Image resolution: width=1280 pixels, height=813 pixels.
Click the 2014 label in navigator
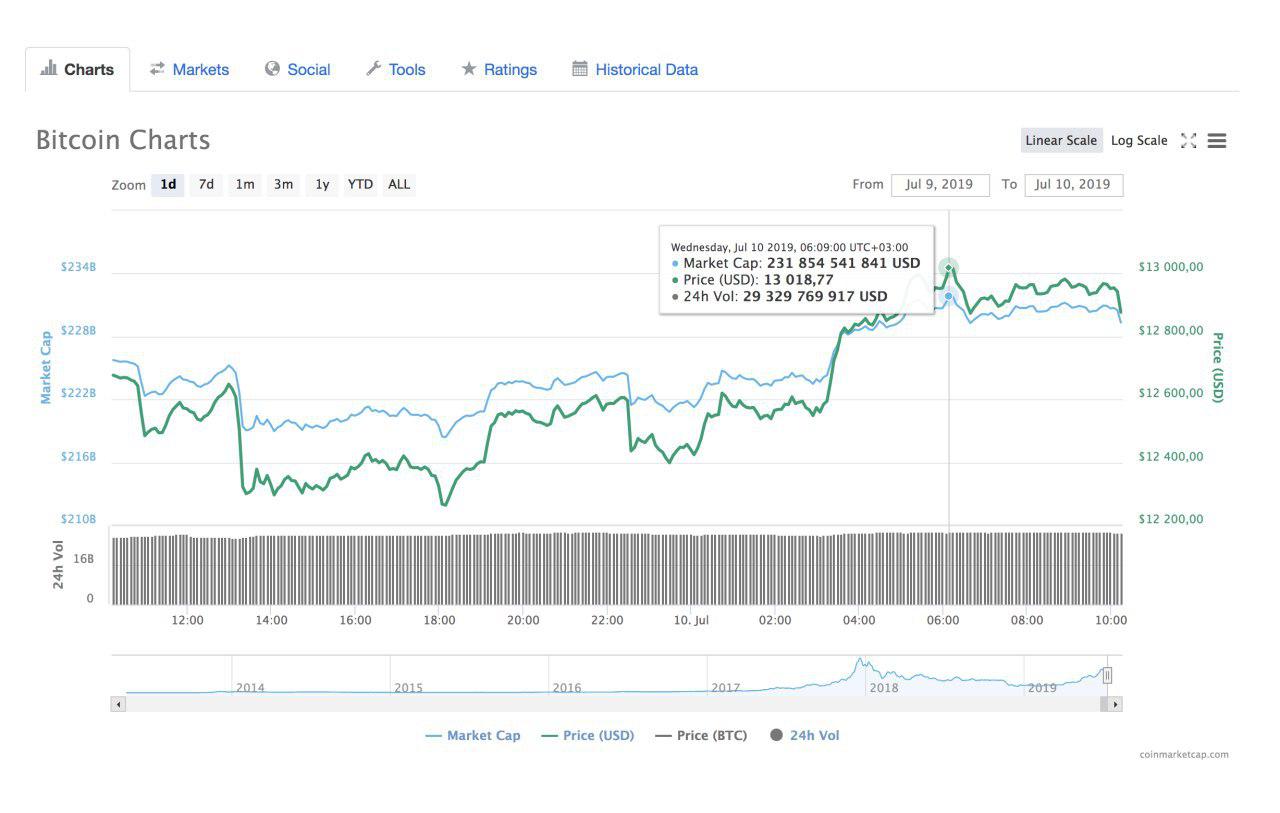[250, 687]
